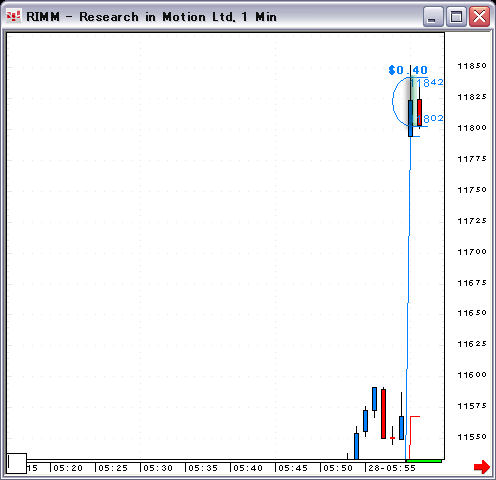
Task: Minimize the RIMM chart window
Action: coord(433,16)
